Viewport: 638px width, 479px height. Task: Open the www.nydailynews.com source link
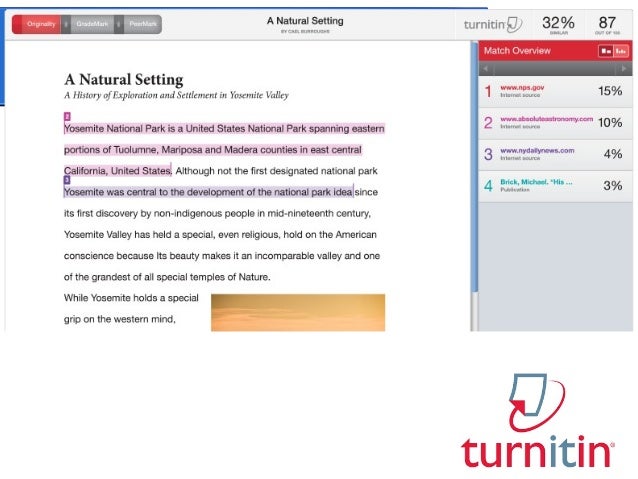537,151
